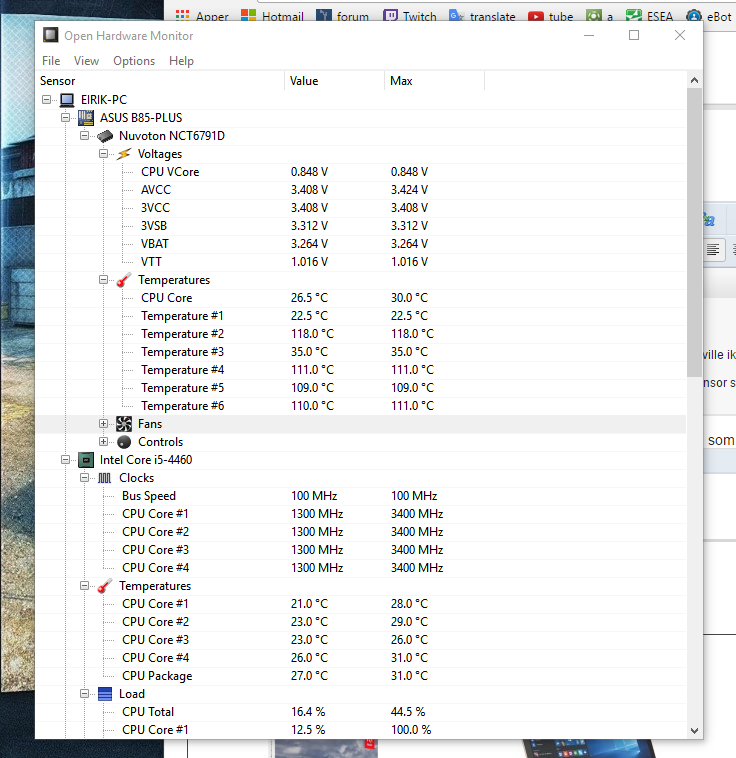Click the ESEA bookmark icon in browser
736x758 pixels.
[633, 16]
